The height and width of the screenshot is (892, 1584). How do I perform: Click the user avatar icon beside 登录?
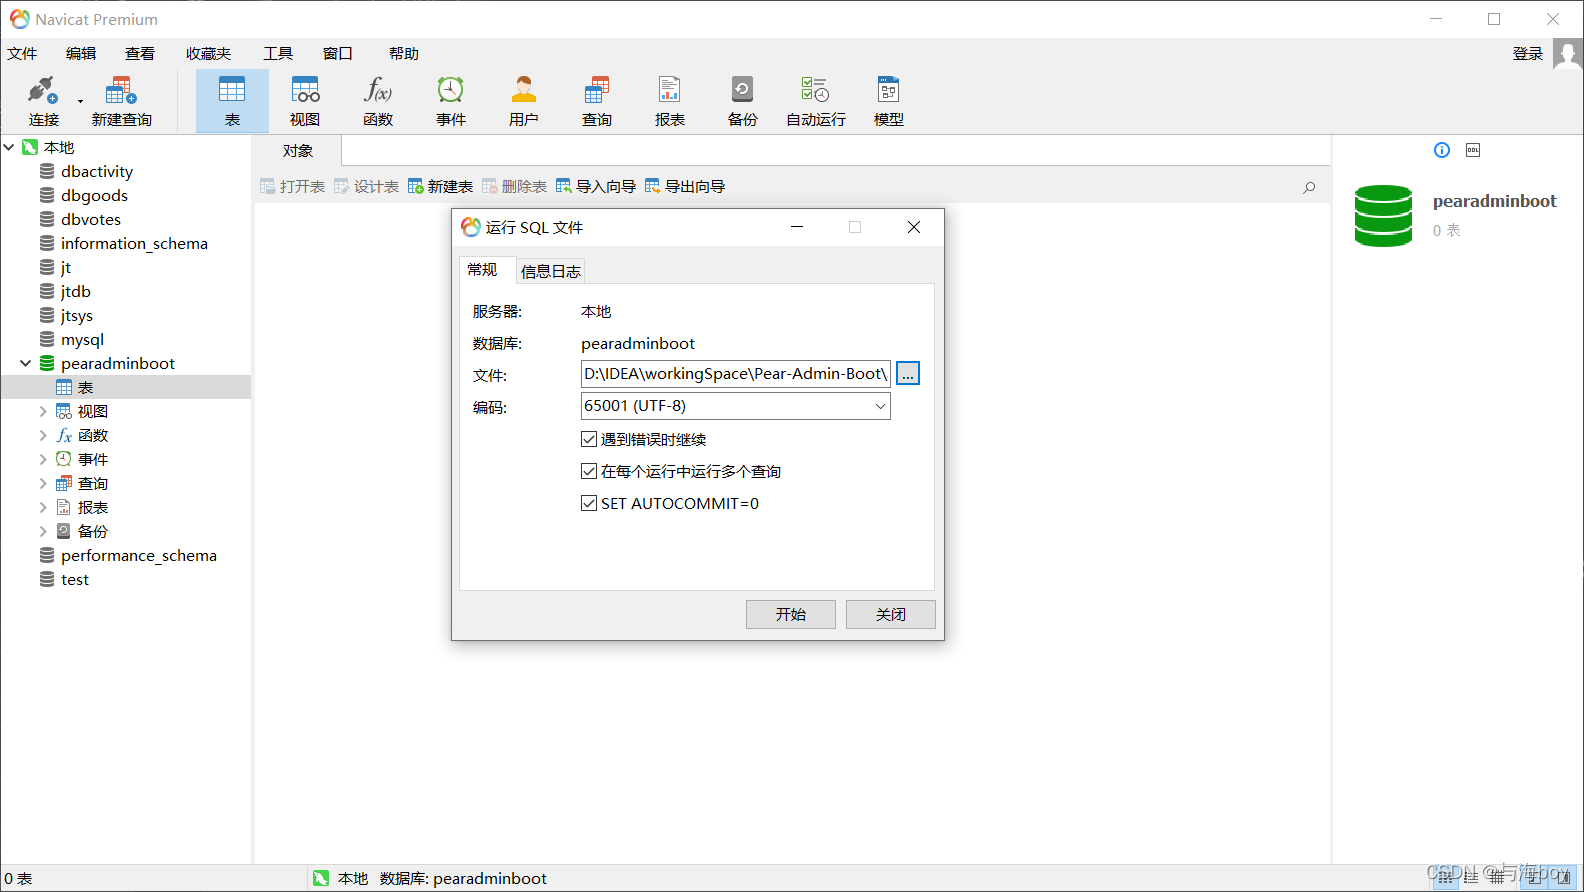point(1568,54)
